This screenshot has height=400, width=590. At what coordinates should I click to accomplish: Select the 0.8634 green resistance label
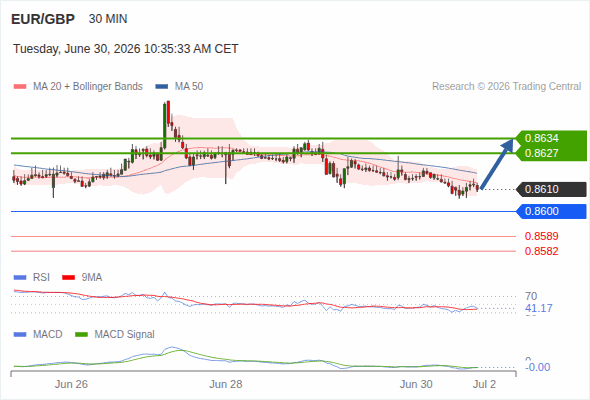(541, 138)
